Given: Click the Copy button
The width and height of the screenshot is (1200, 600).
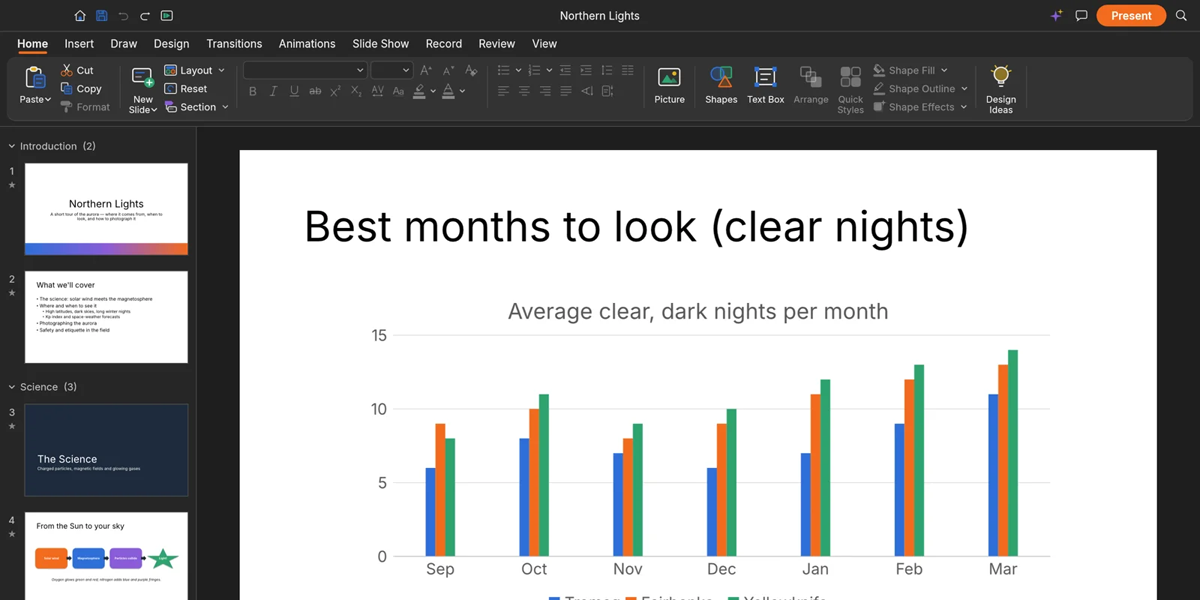Looking at the screenshot, I should pos(81,89).
